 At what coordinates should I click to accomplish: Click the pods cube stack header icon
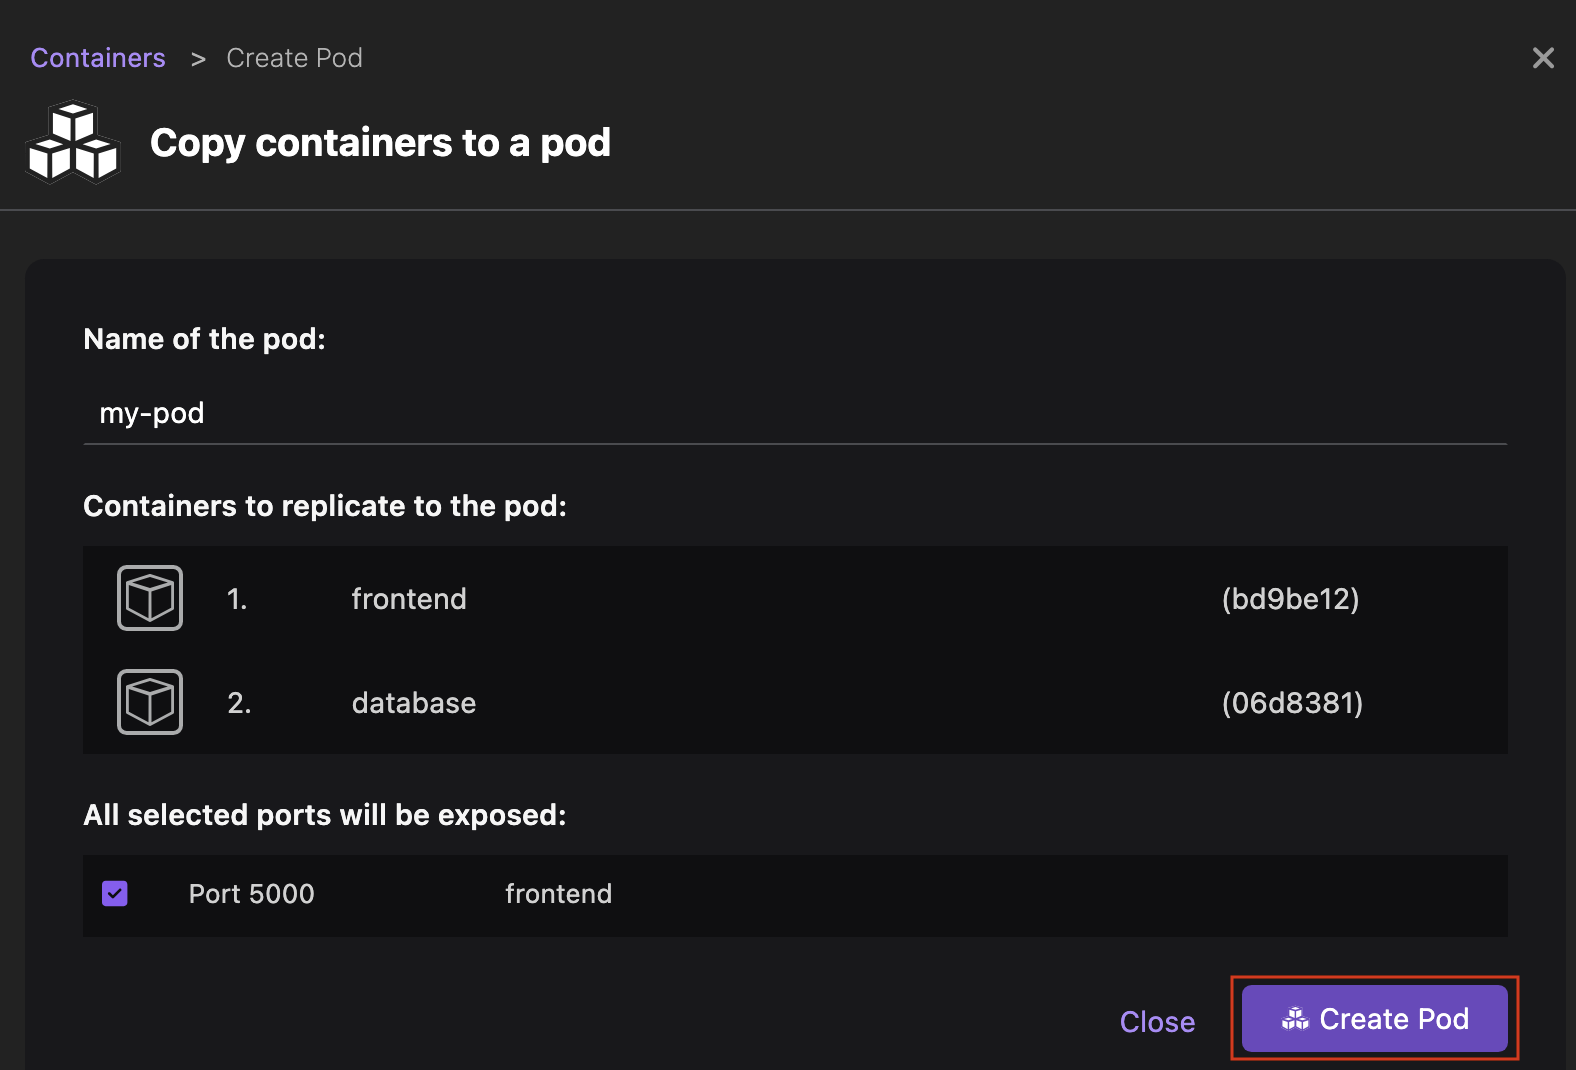pos(73,143)
